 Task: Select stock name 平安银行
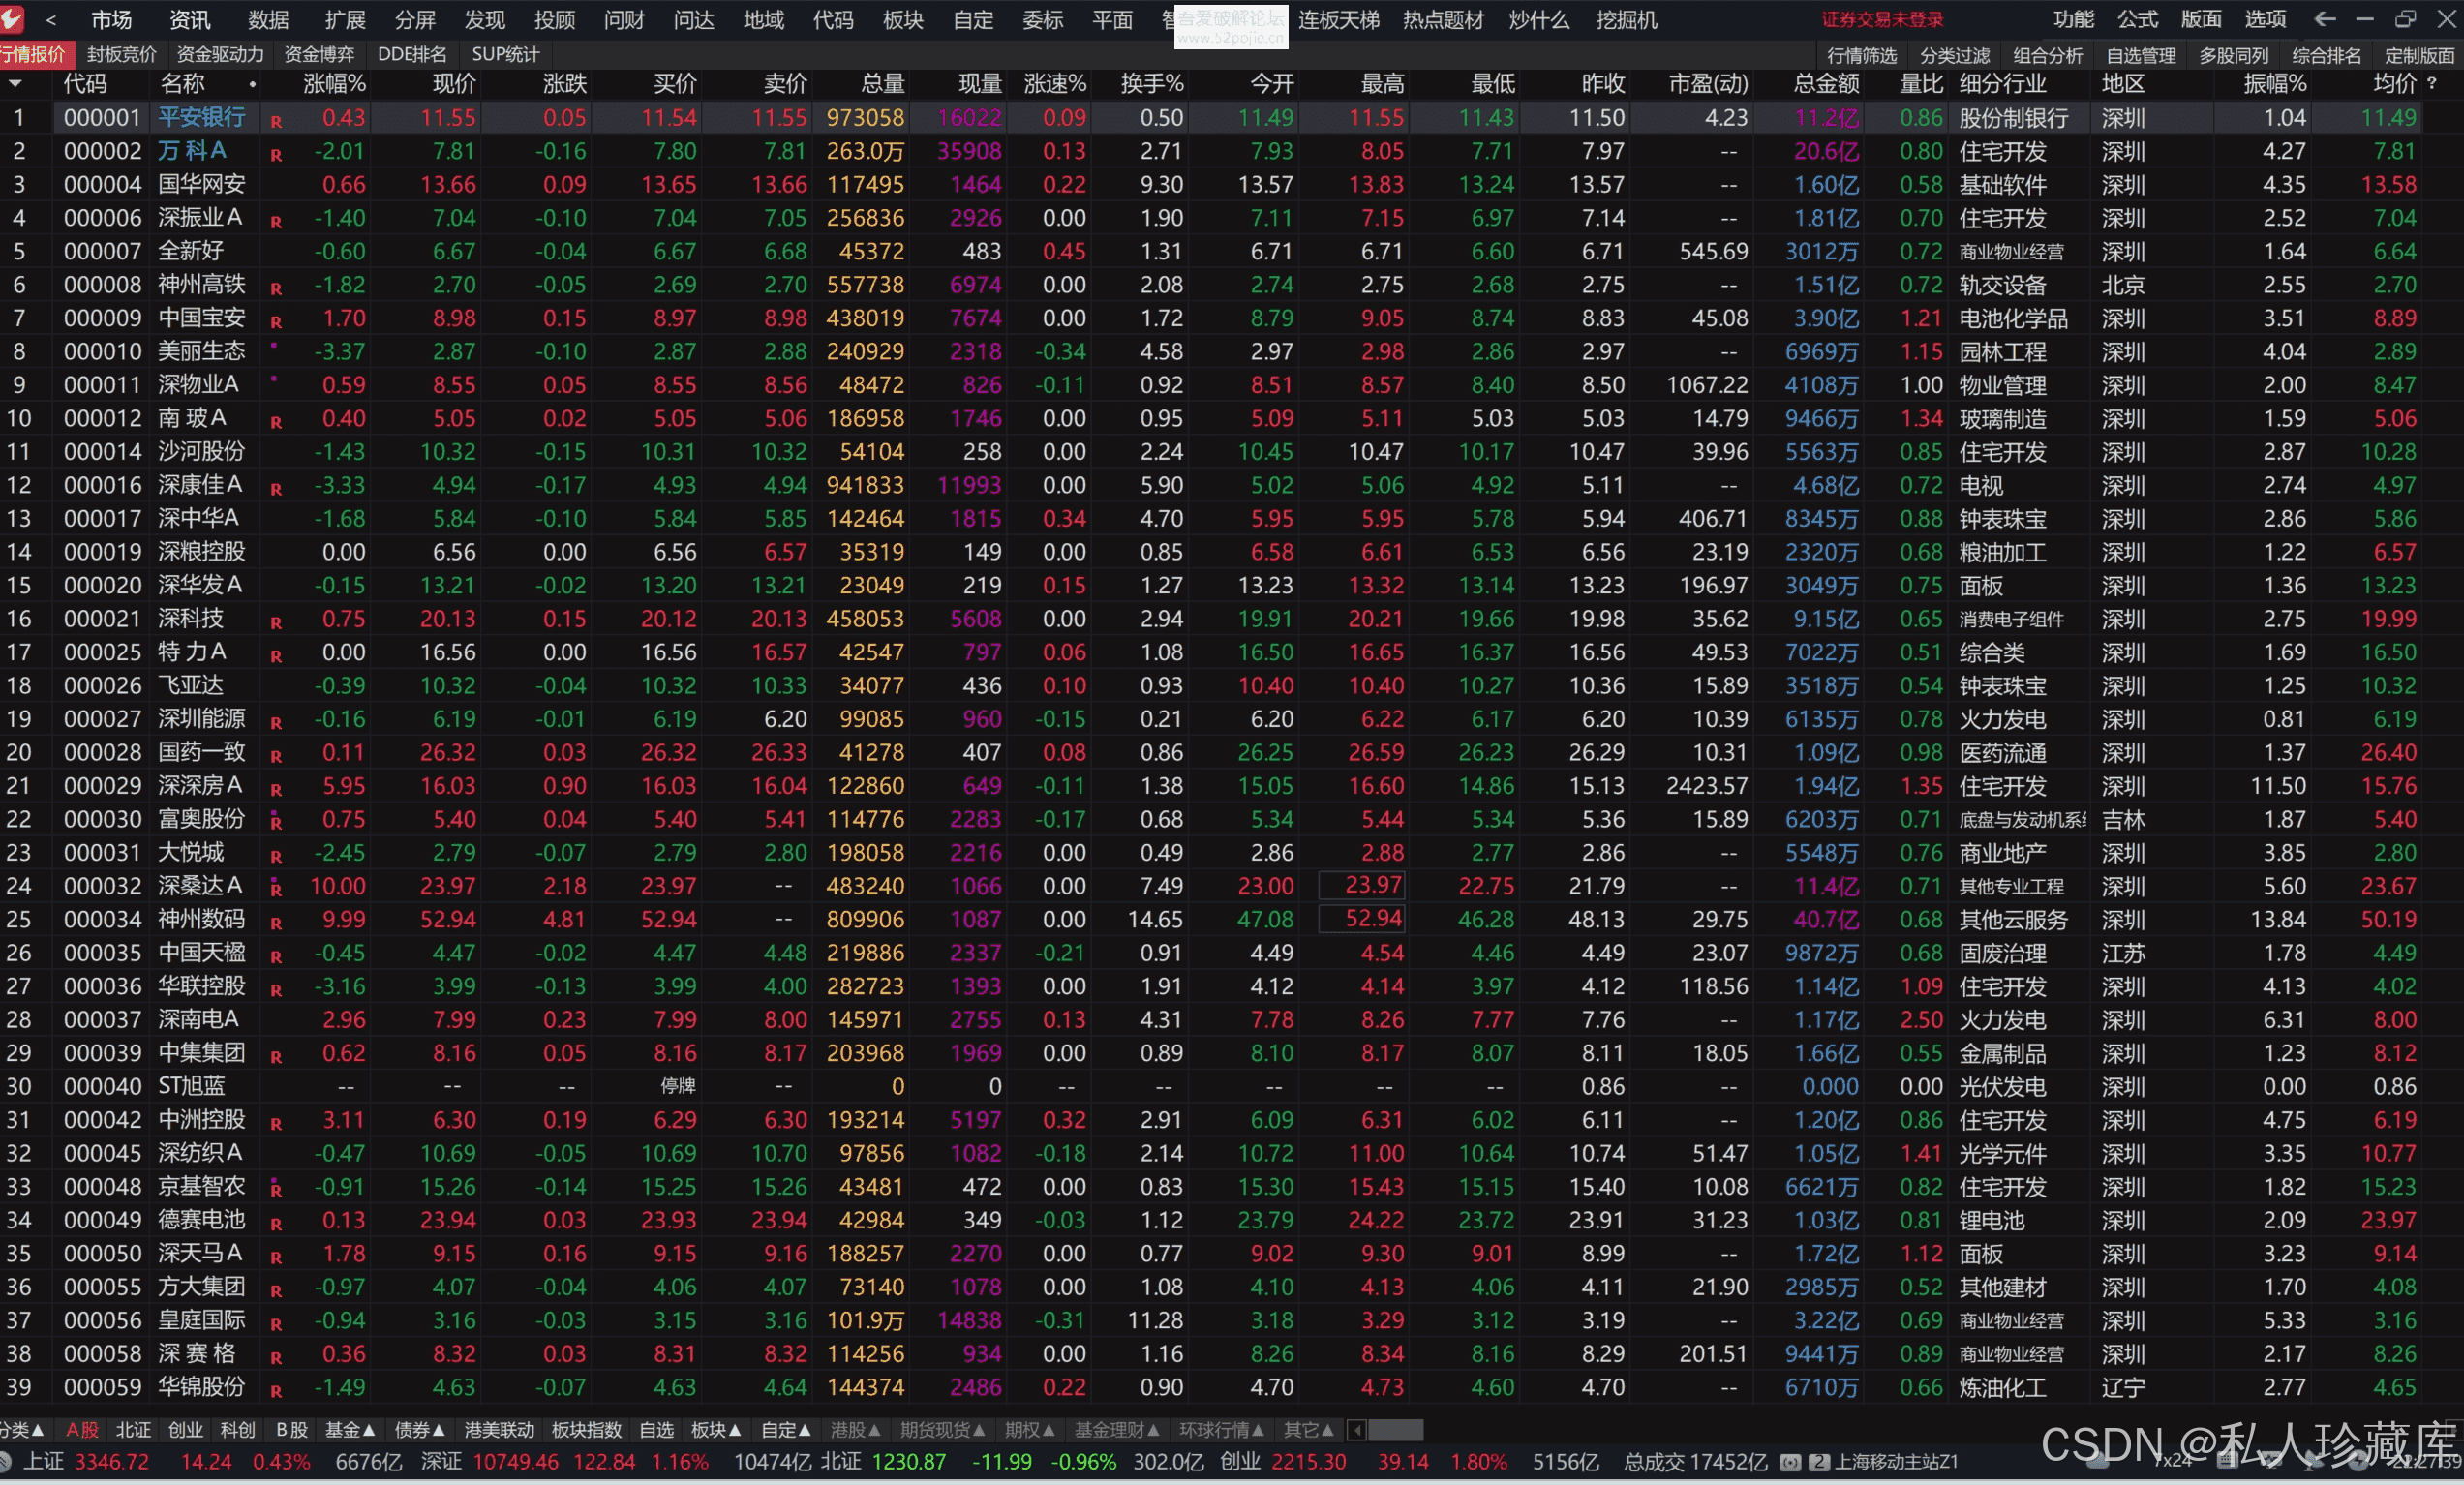(x=201, y=117)
